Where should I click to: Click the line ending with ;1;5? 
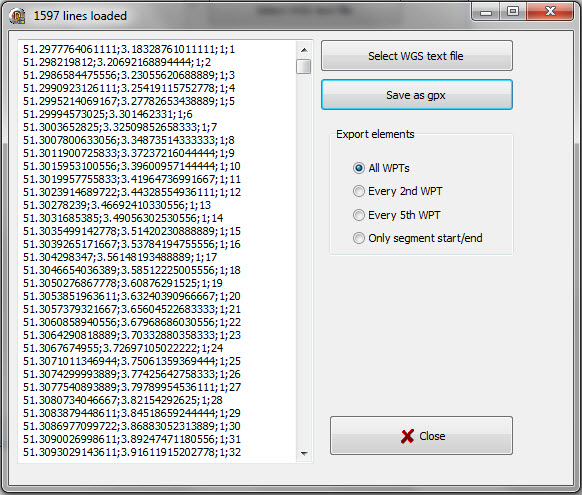click(129, 101)
